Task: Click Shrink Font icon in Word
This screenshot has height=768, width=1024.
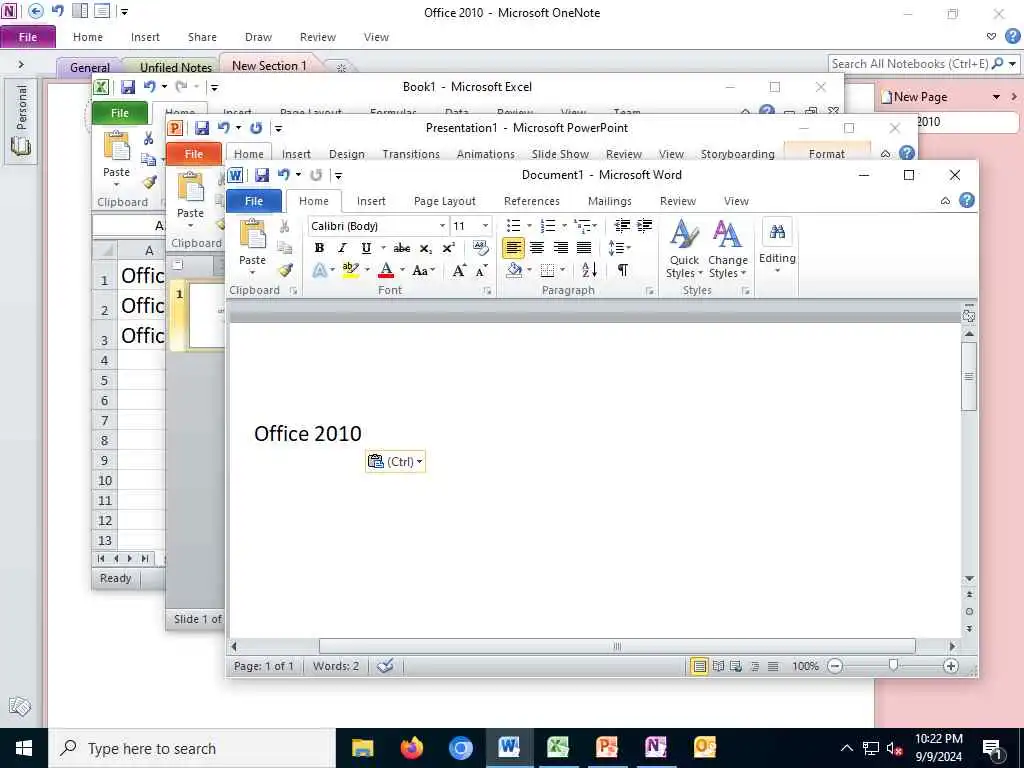Action: pyautogui.click(x=482, y=270)
